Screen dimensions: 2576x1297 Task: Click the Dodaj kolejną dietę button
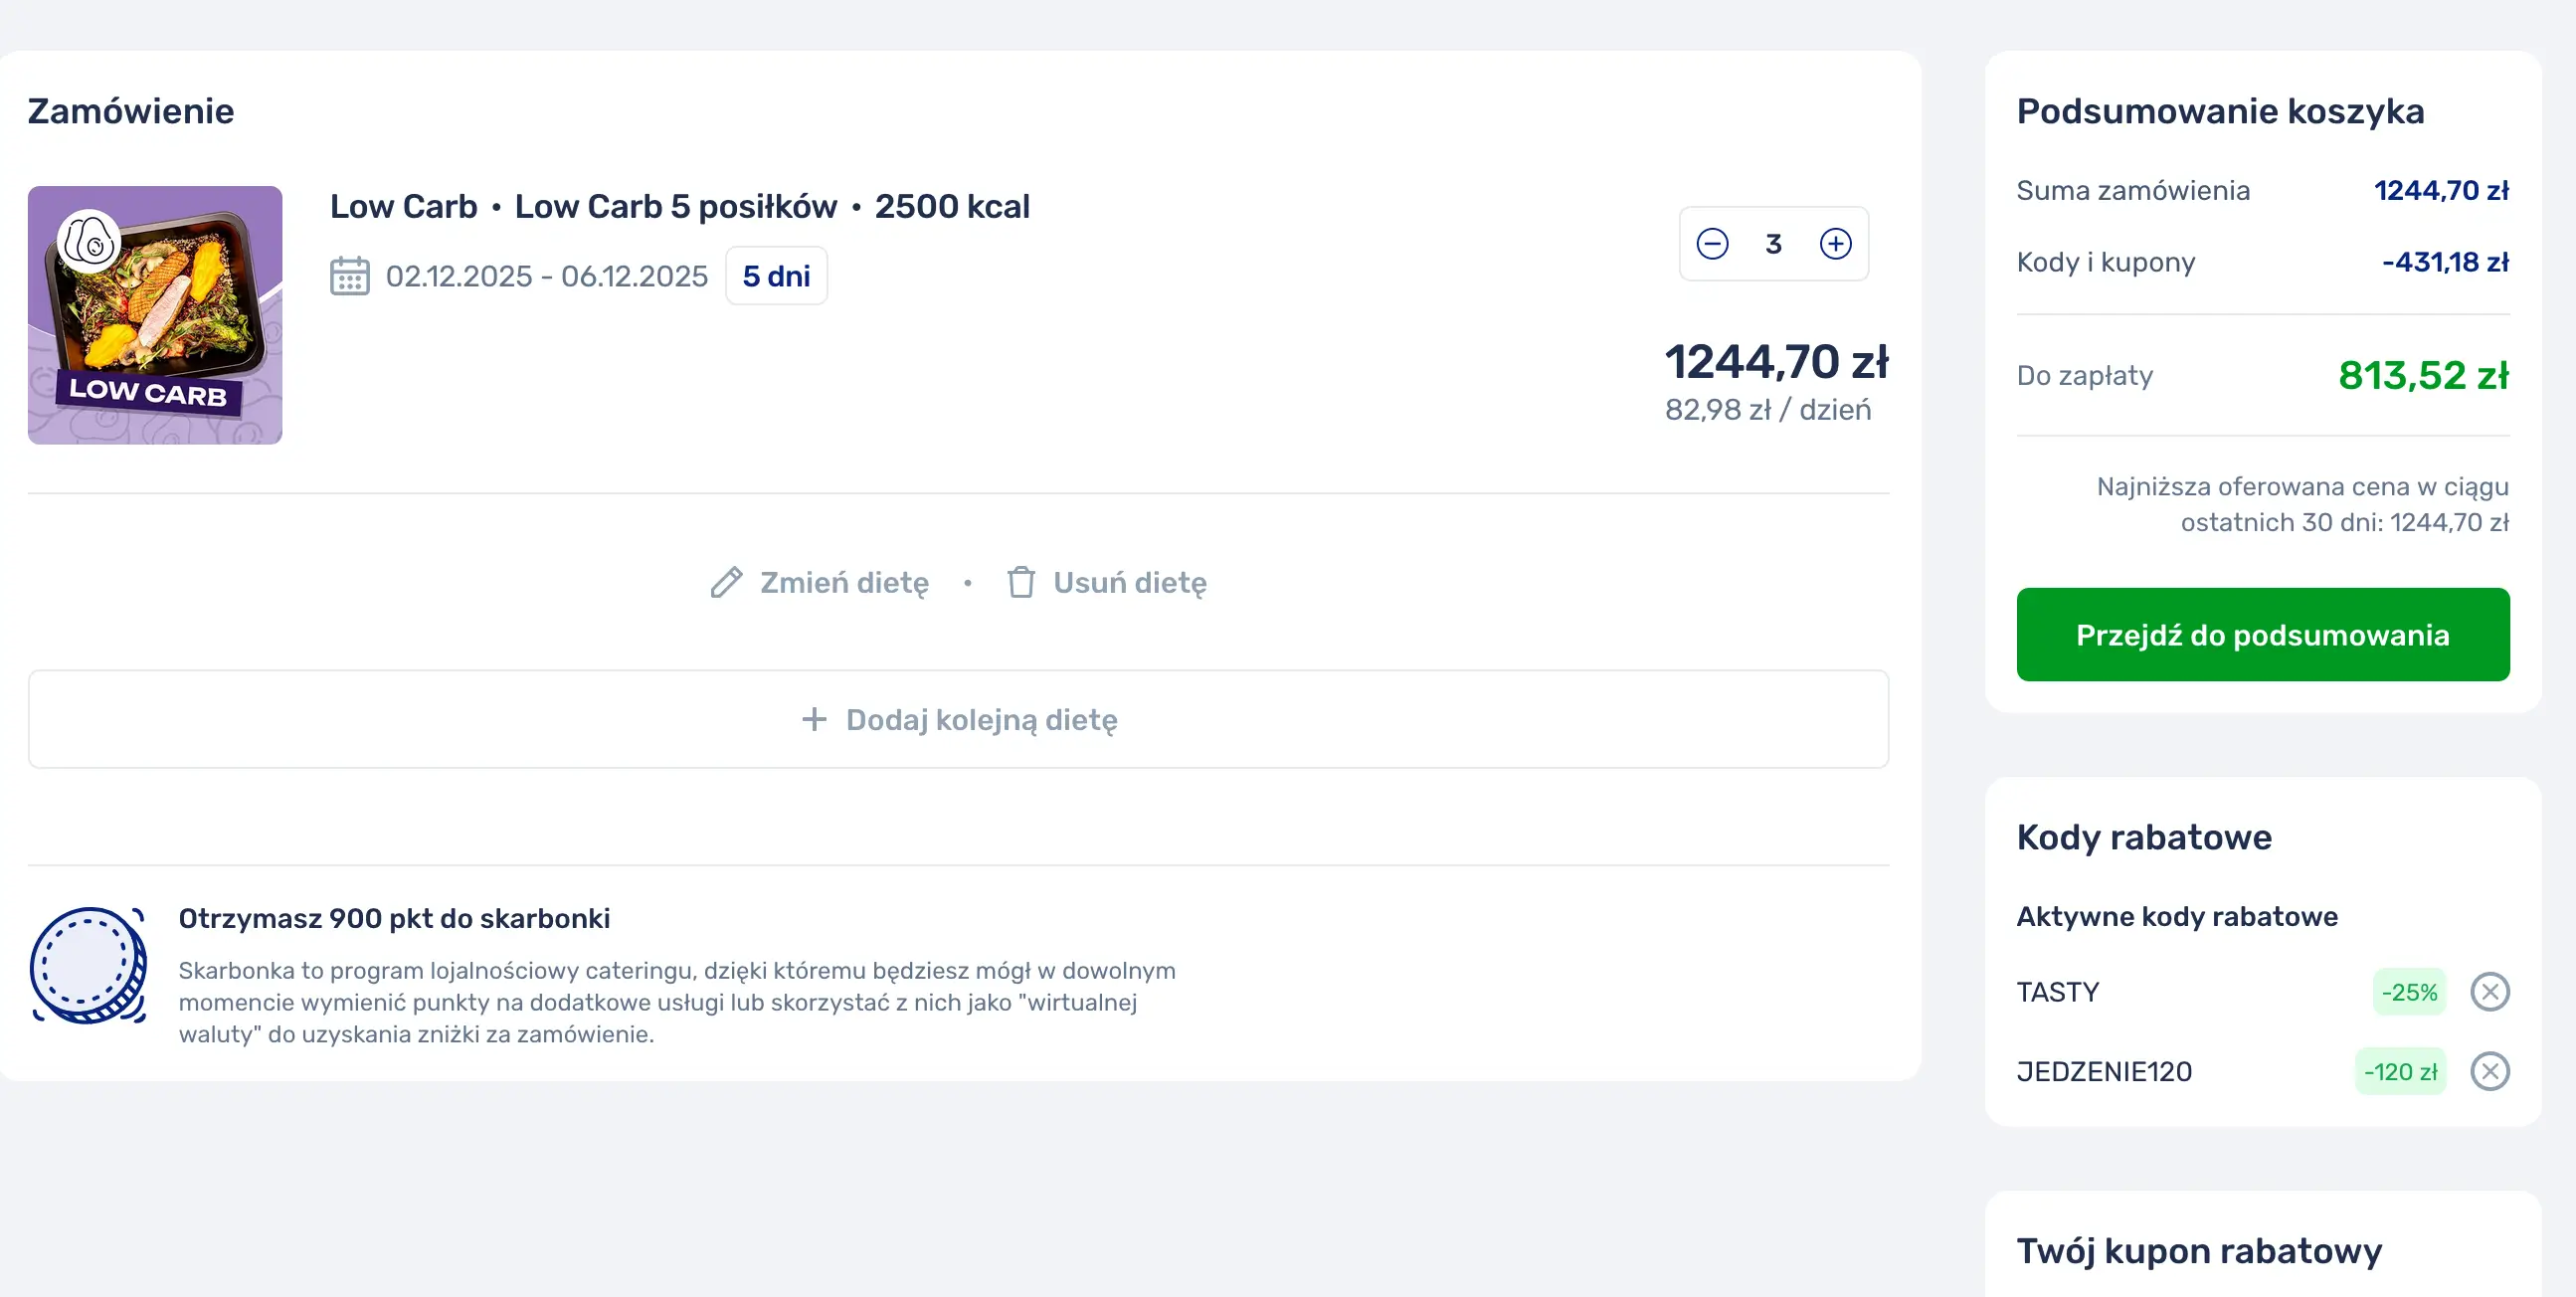coord(958,719)
